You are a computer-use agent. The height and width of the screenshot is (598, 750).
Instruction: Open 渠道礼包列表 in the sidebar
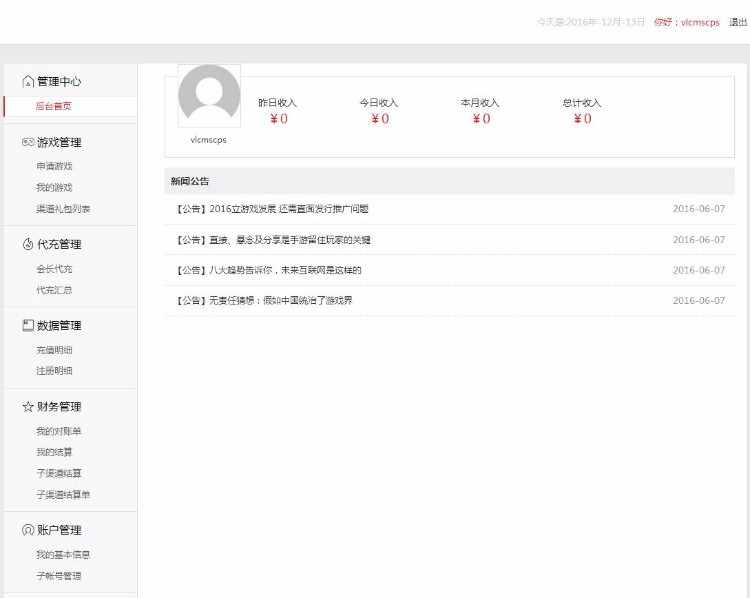tap(63, 209)
